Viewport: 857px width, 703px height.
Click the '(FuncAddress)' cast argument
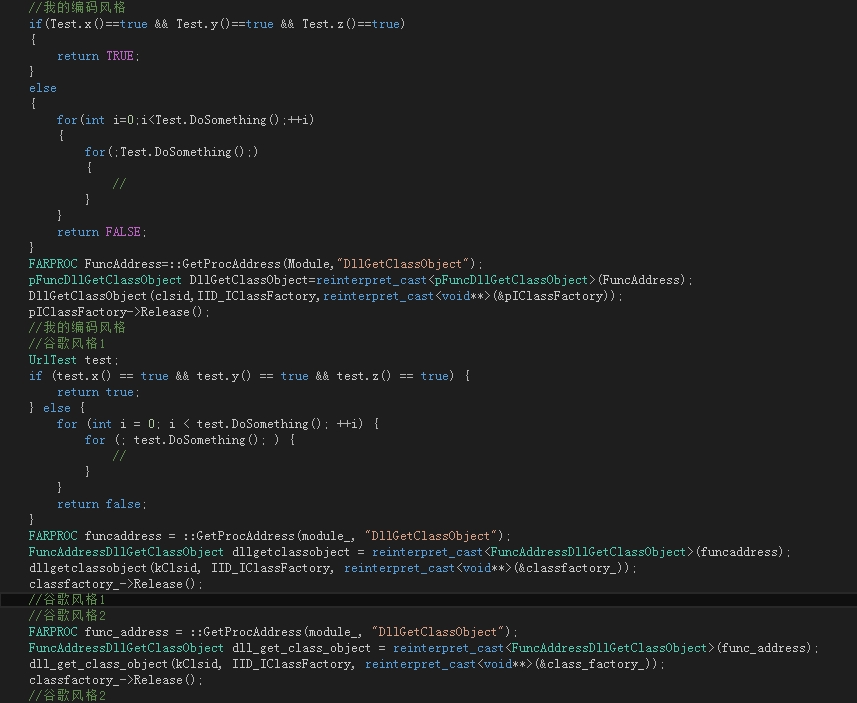point(642,280)
